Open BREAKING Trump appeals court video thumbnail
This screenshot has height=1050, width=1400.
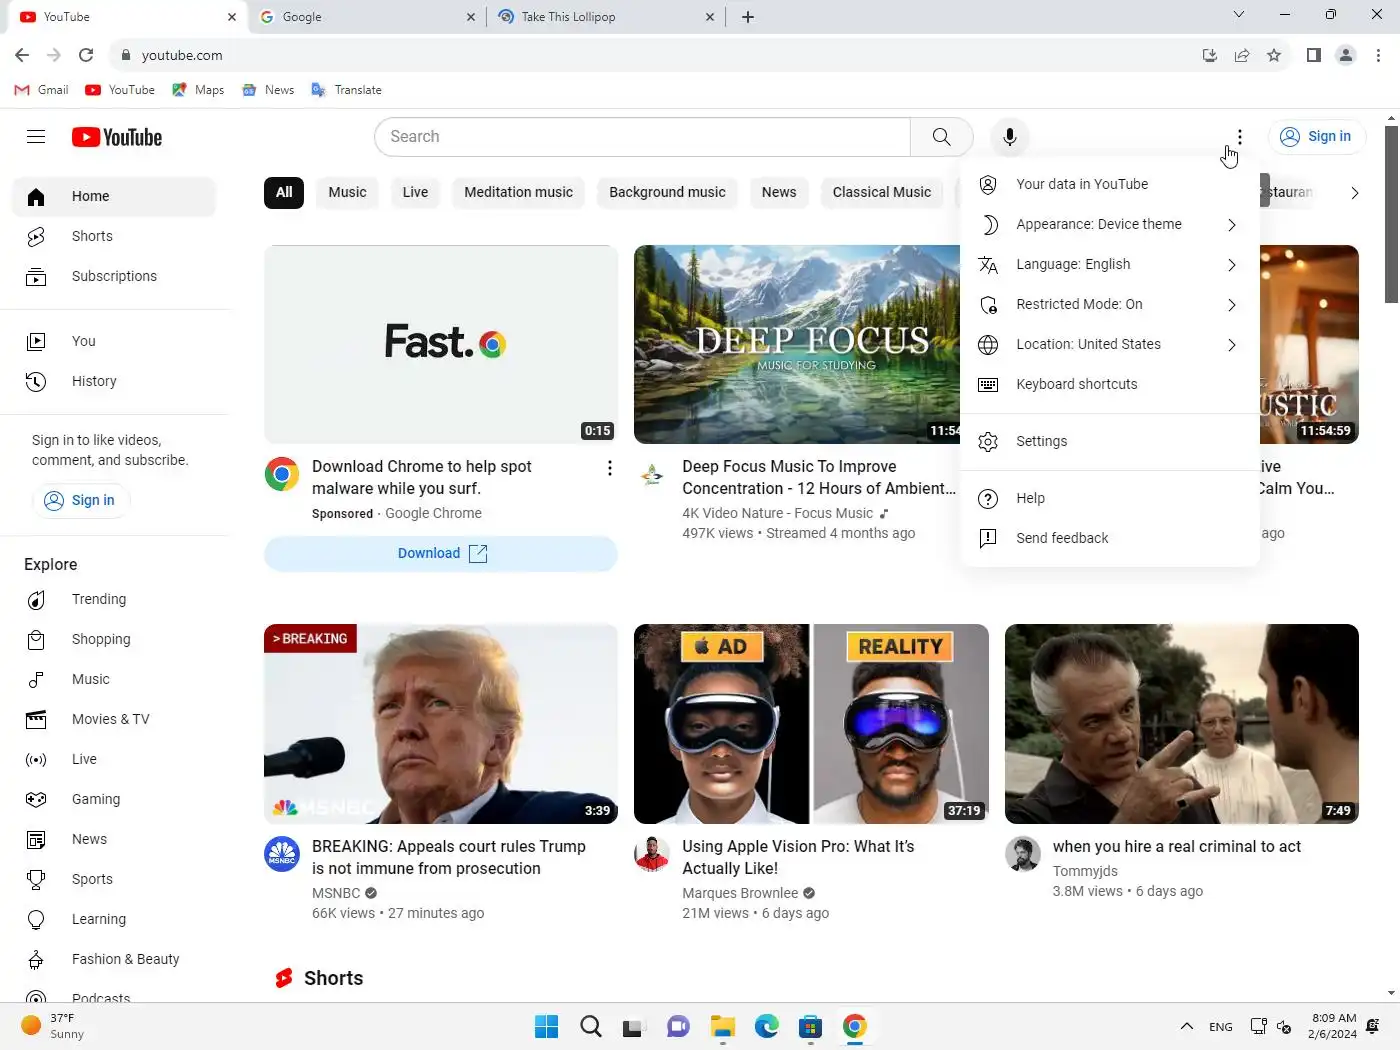click(x=441, y=724)
